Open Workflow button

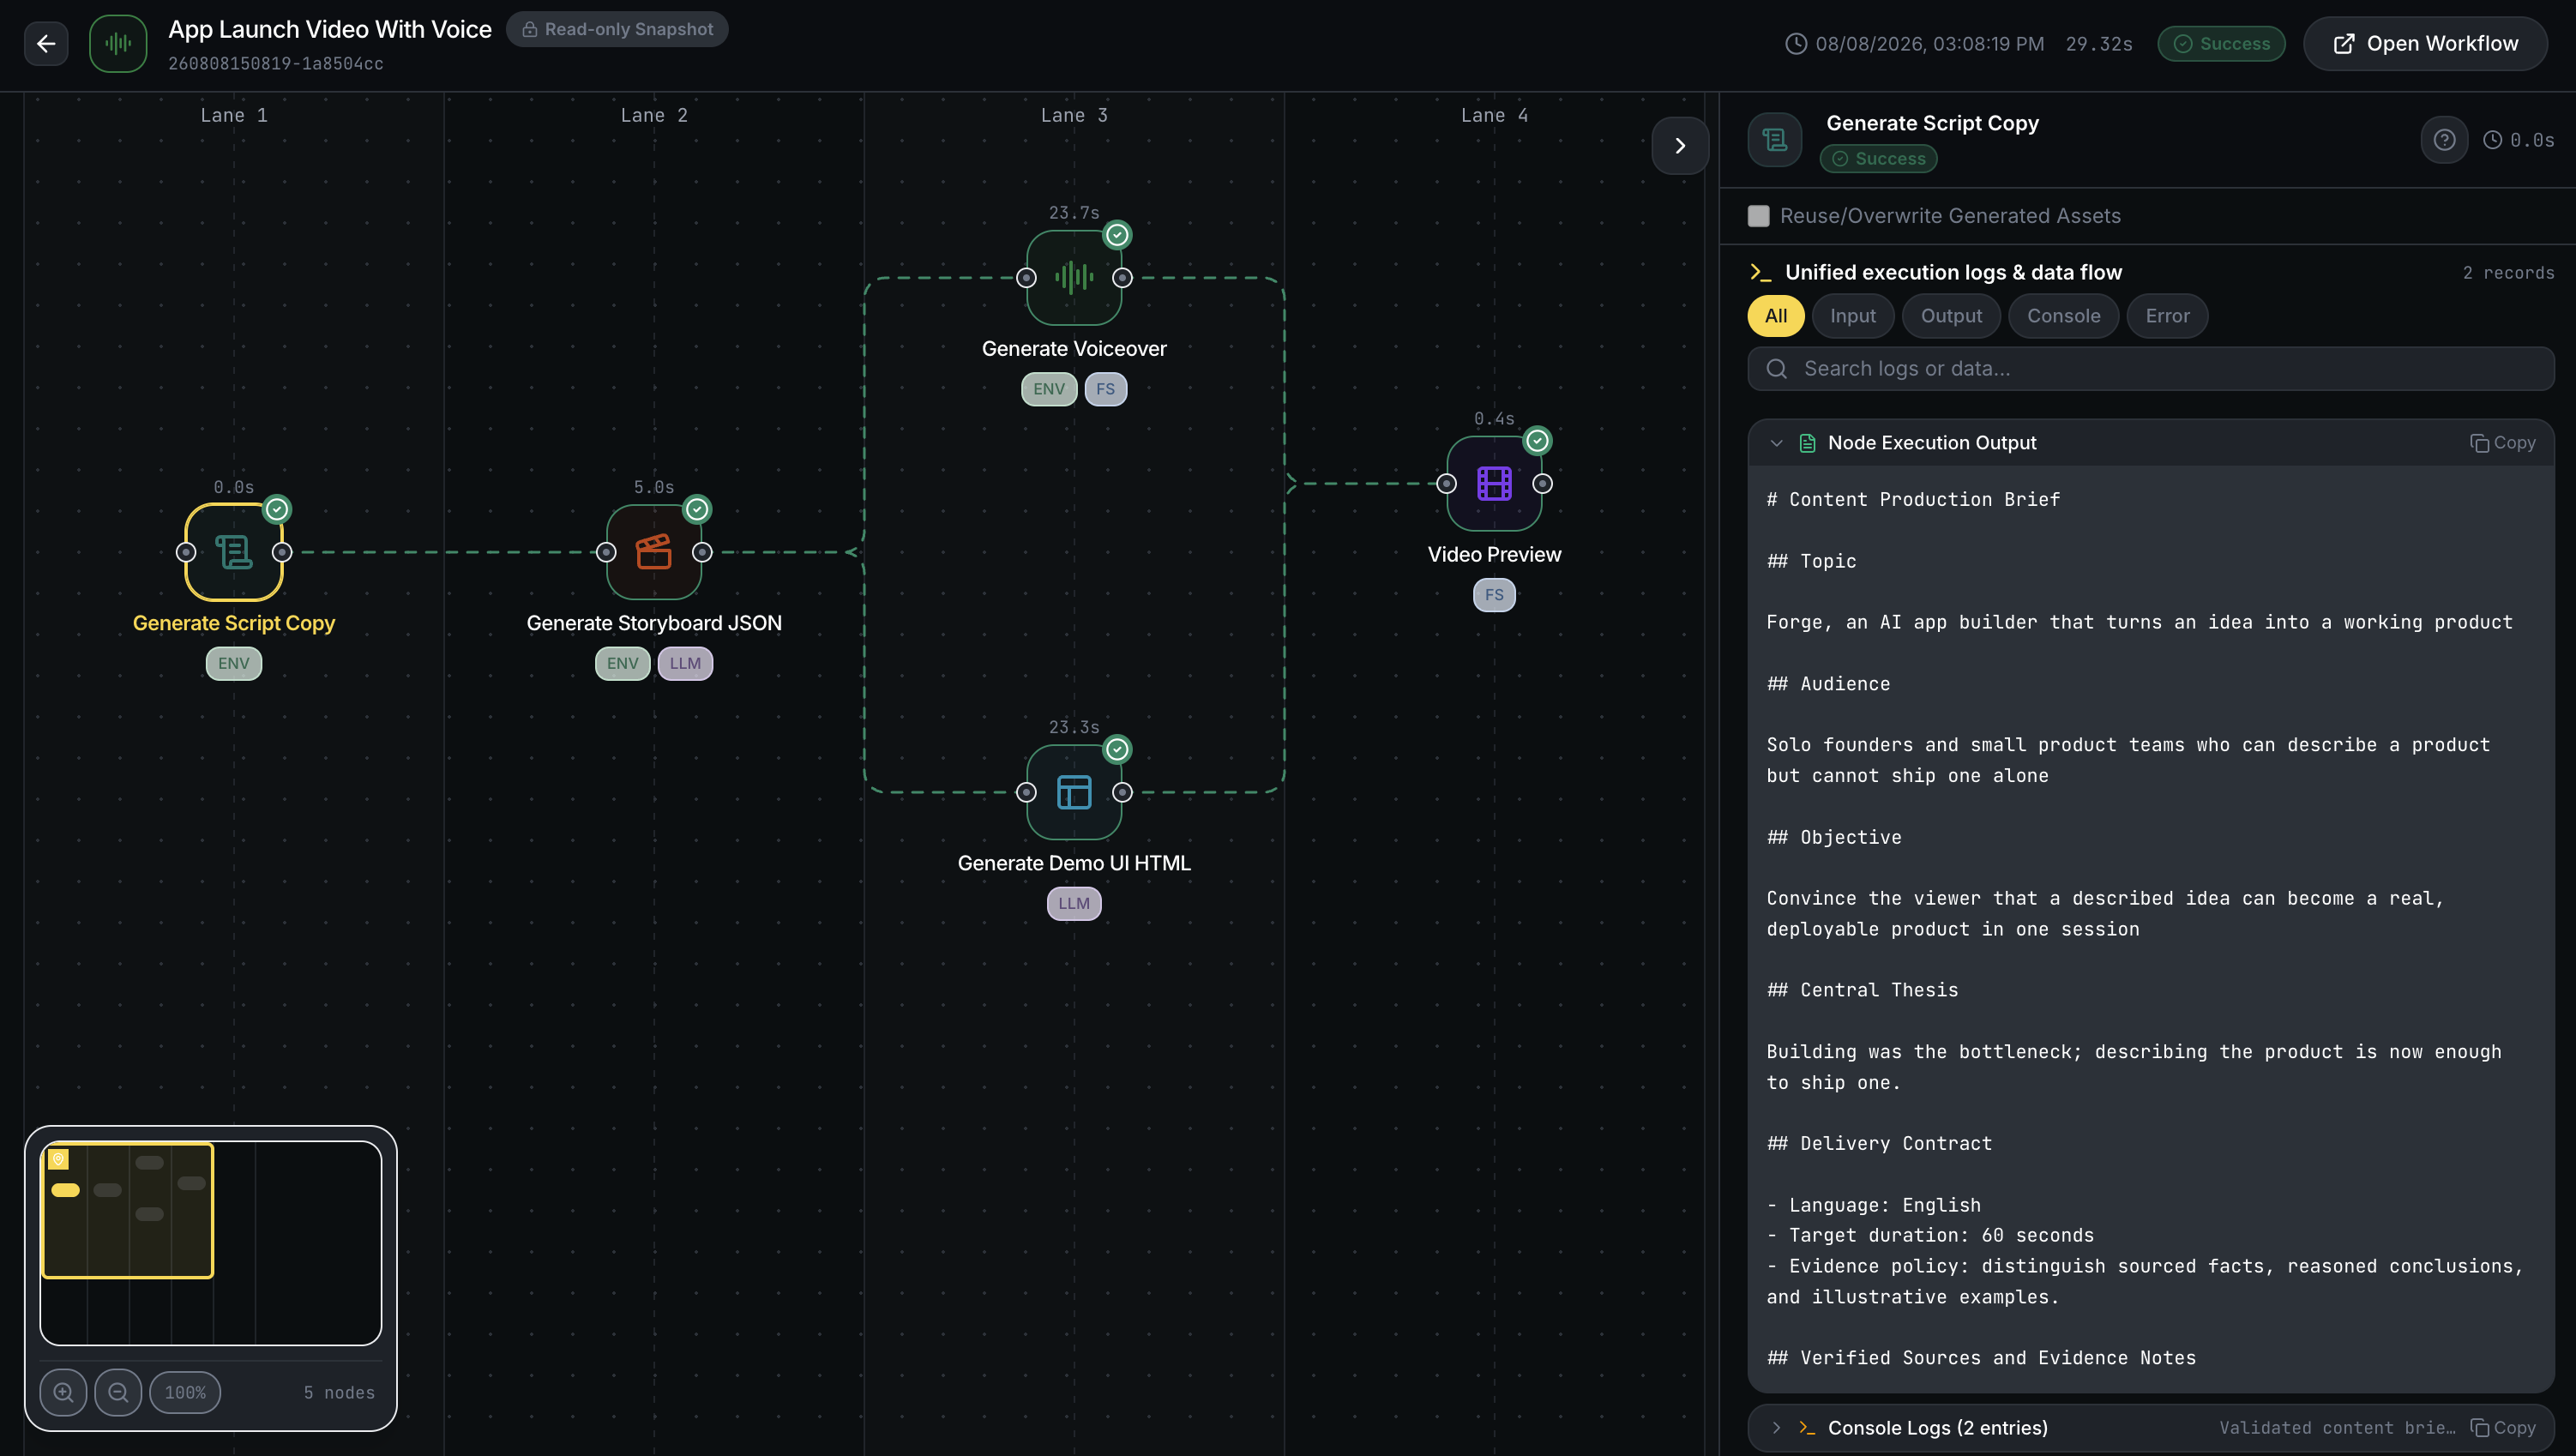pos(2425,43)
